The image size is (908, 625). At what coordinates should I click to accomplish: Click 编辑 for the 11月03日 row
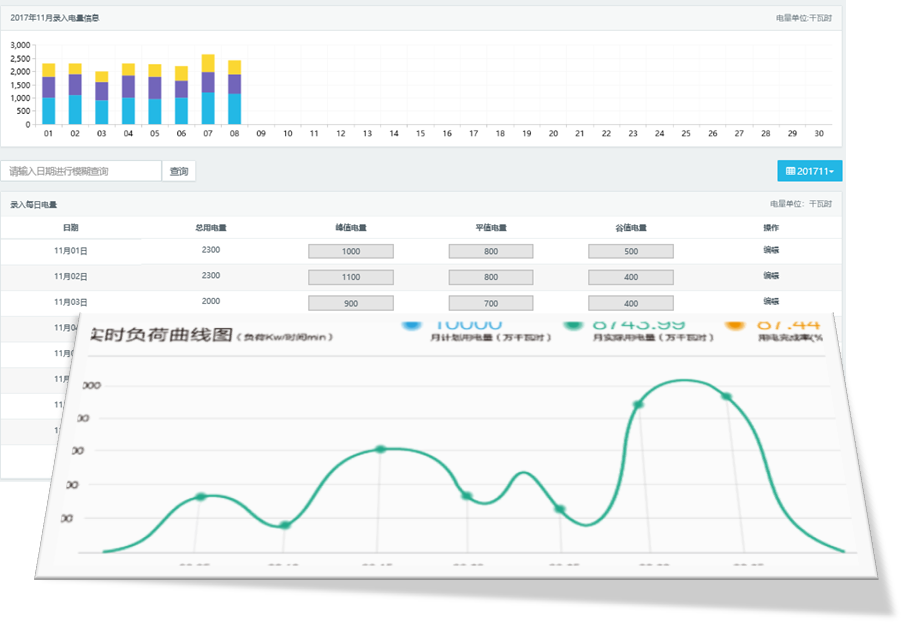click(771, 301)
